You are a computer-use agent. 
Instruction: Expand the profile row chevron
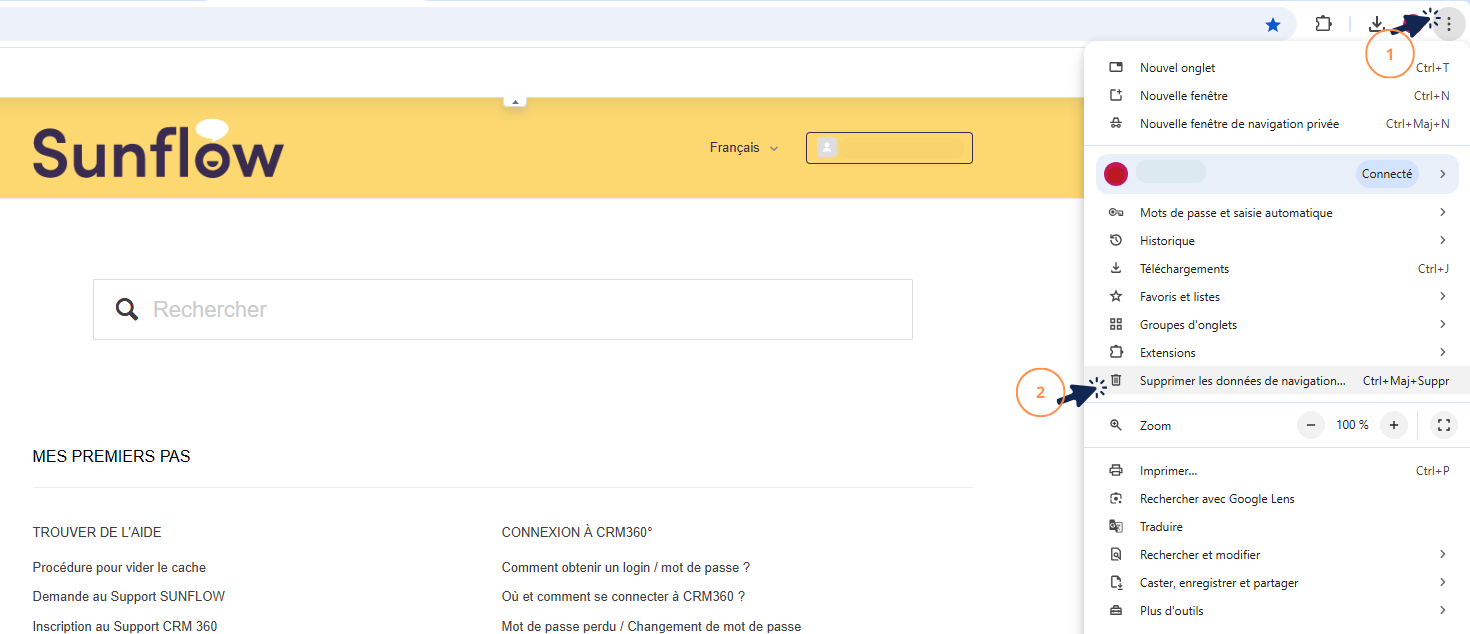point(1443,174)
